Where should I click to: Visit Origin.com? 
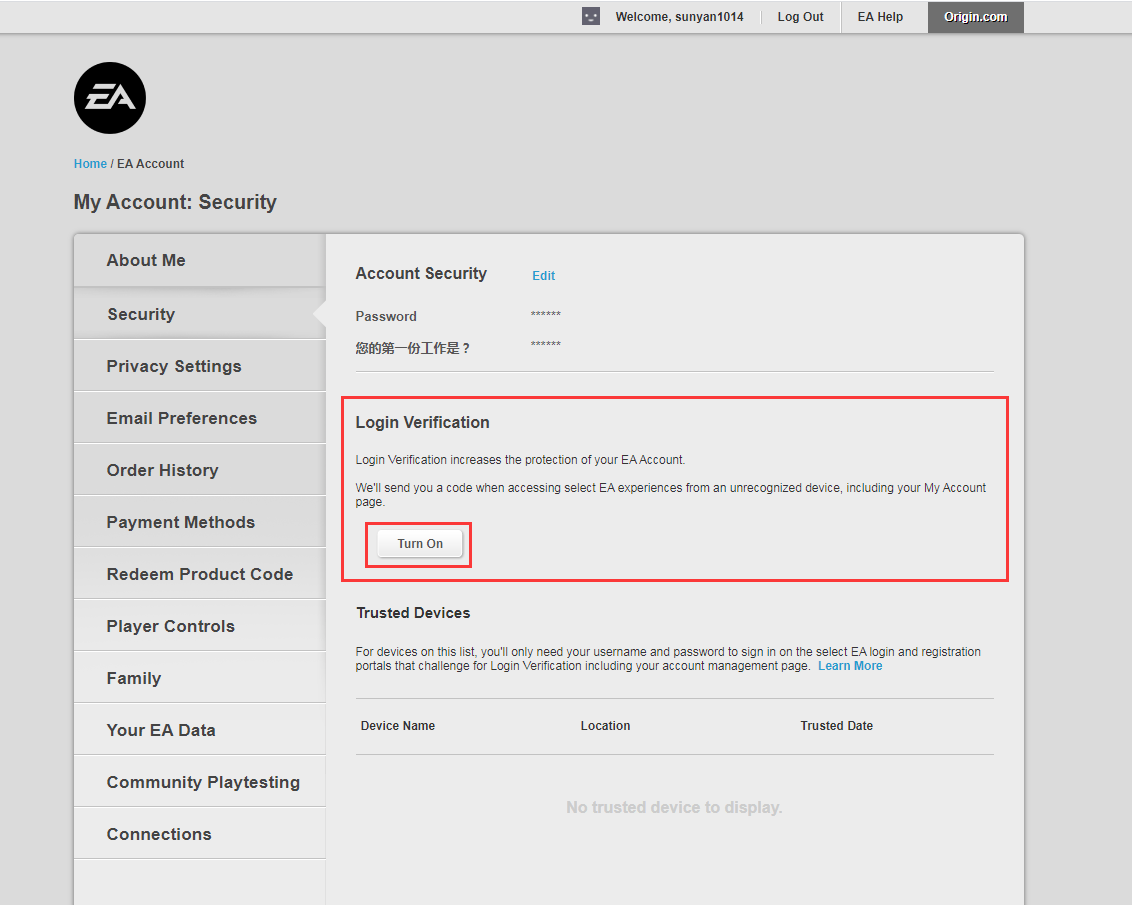coord(975,17)
